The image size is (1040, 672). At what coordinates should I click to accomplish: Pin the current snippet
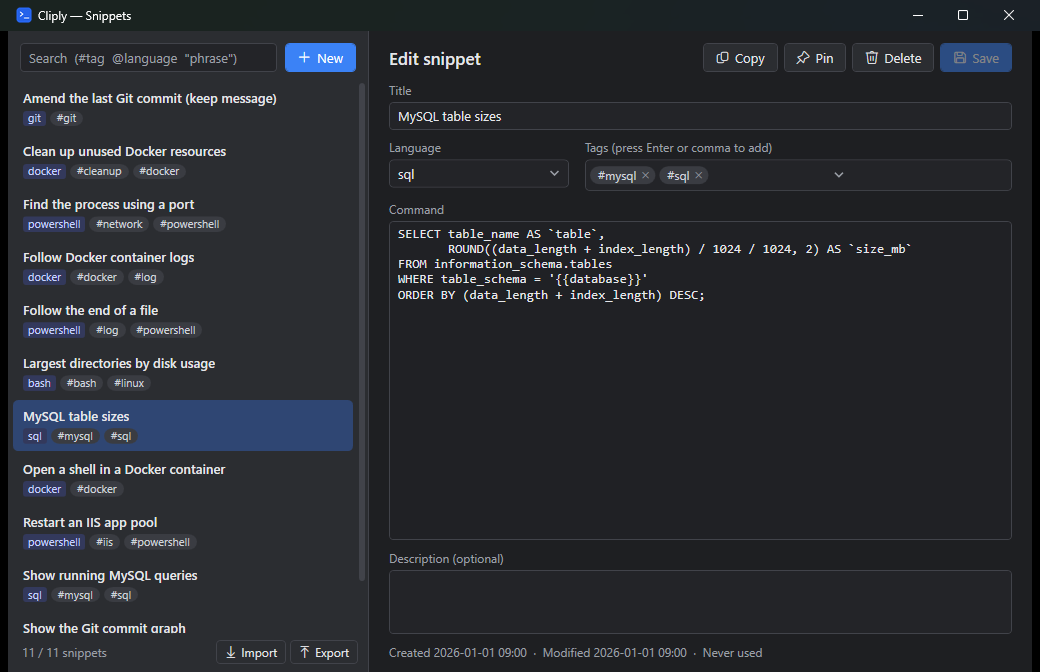(x=814, y=58)
